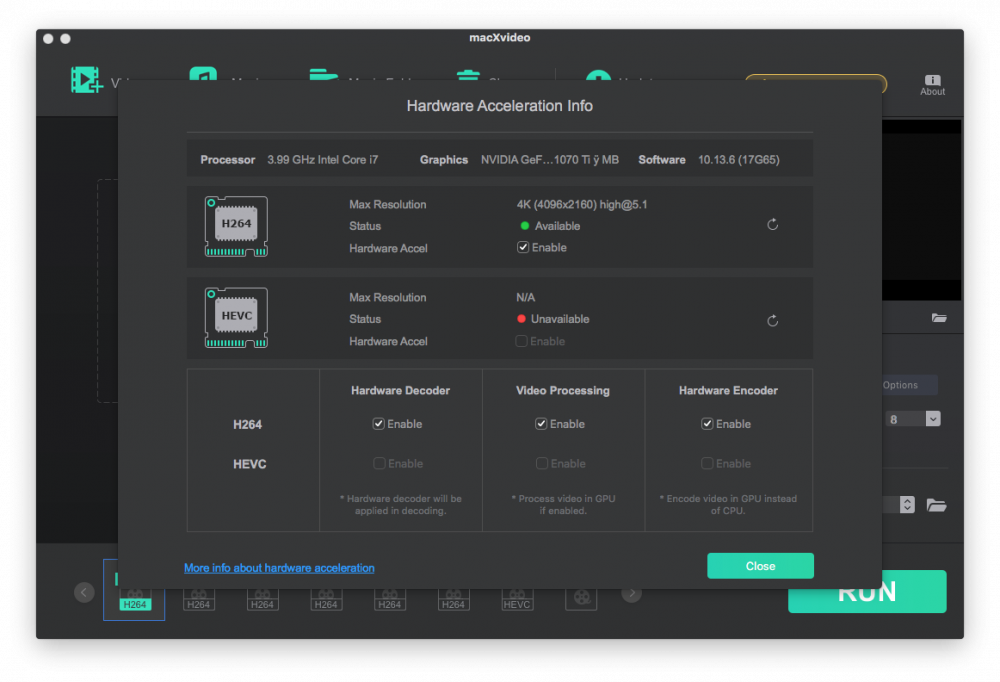Show next output profiles arrow
The height and width of the screenshot is (682, 1000).
click(631, 593)
